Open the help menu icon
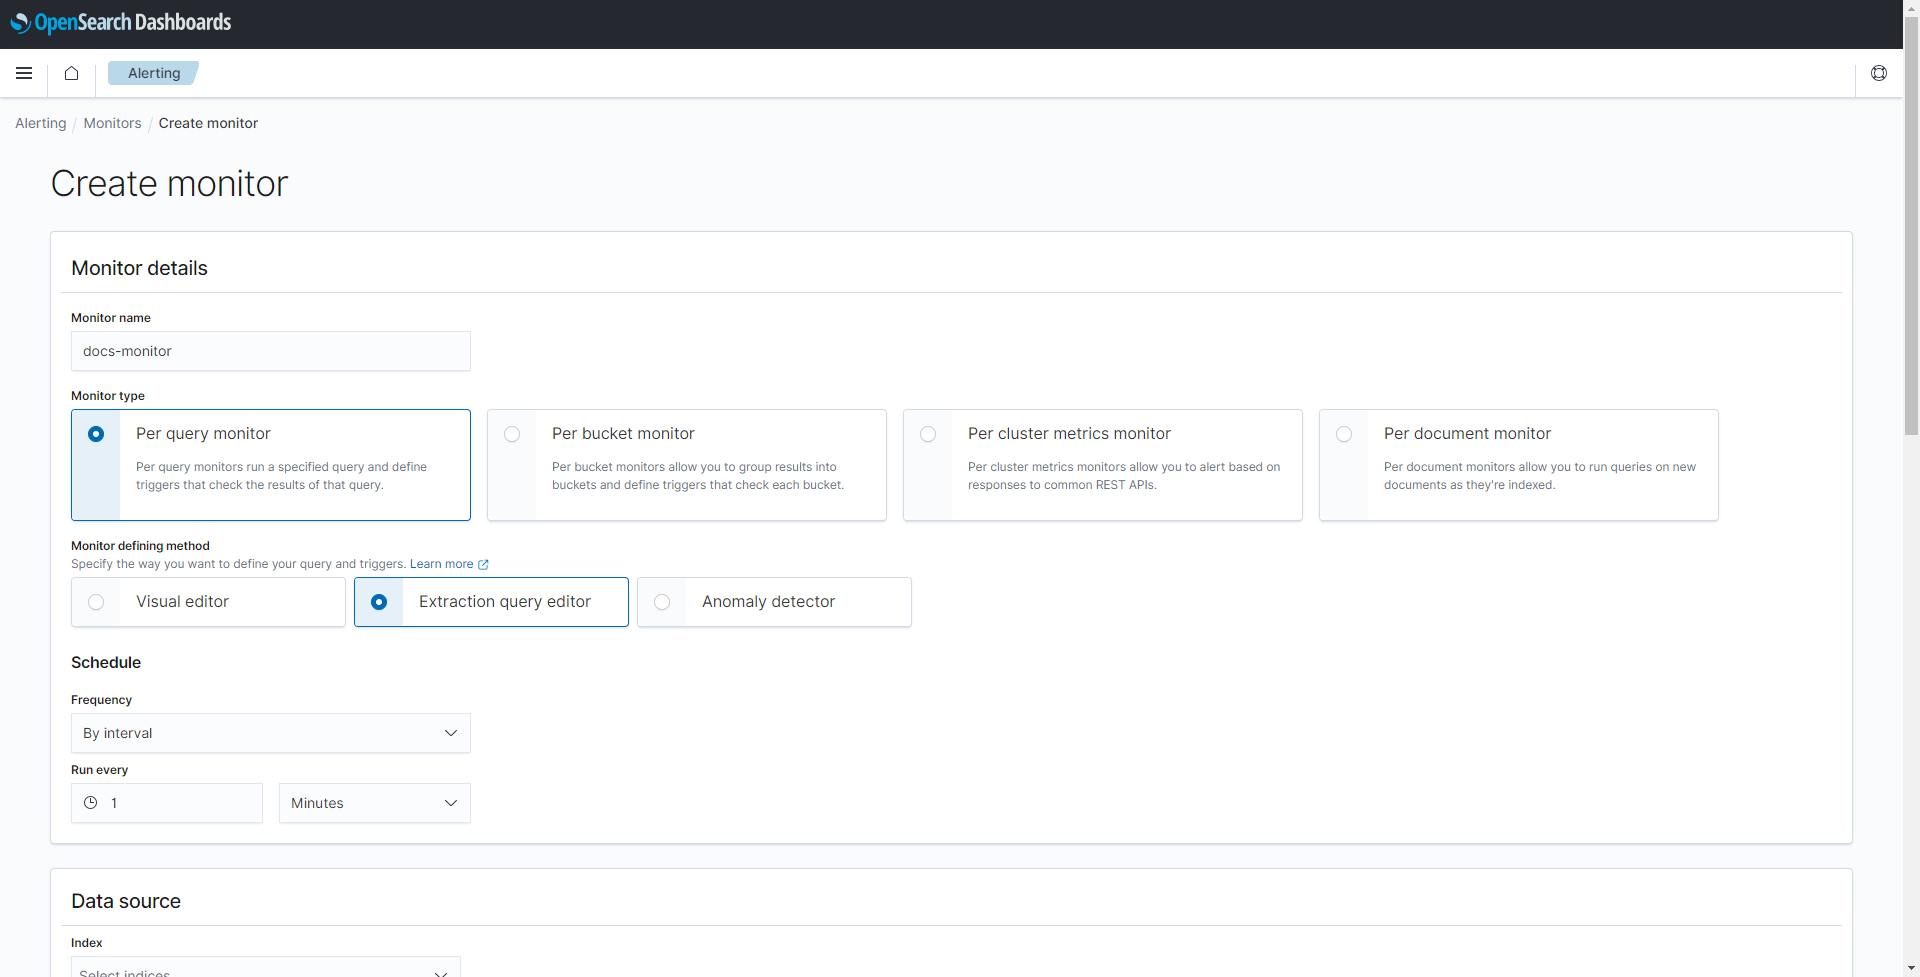The height and width of the screenshot is (977, 1920). pos(1879,73)
